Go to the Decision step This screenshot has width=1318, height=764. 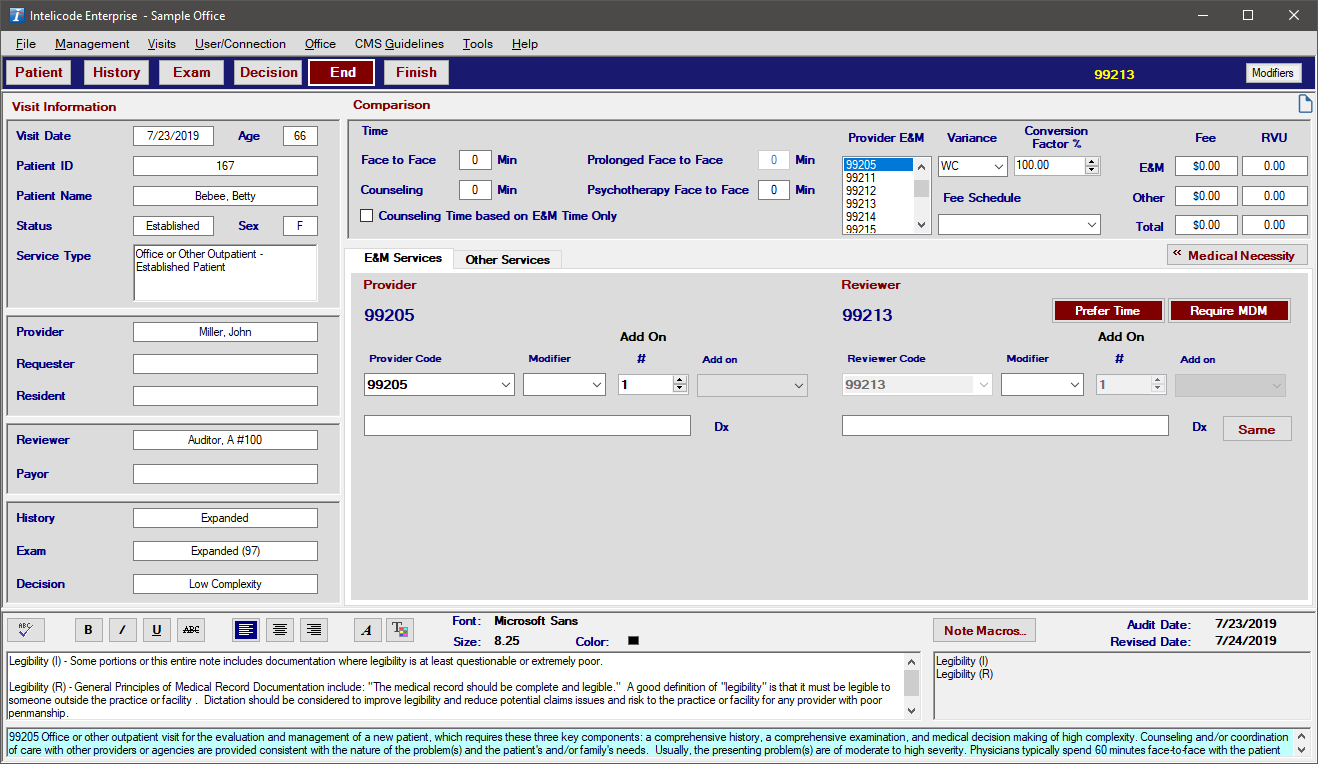[x=269, y=72]
